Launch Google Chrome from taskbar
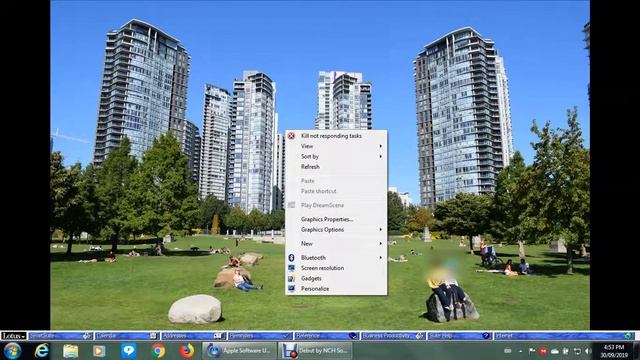Image resolution: width=640 pixels, height=360 pixels. point(158,351)
